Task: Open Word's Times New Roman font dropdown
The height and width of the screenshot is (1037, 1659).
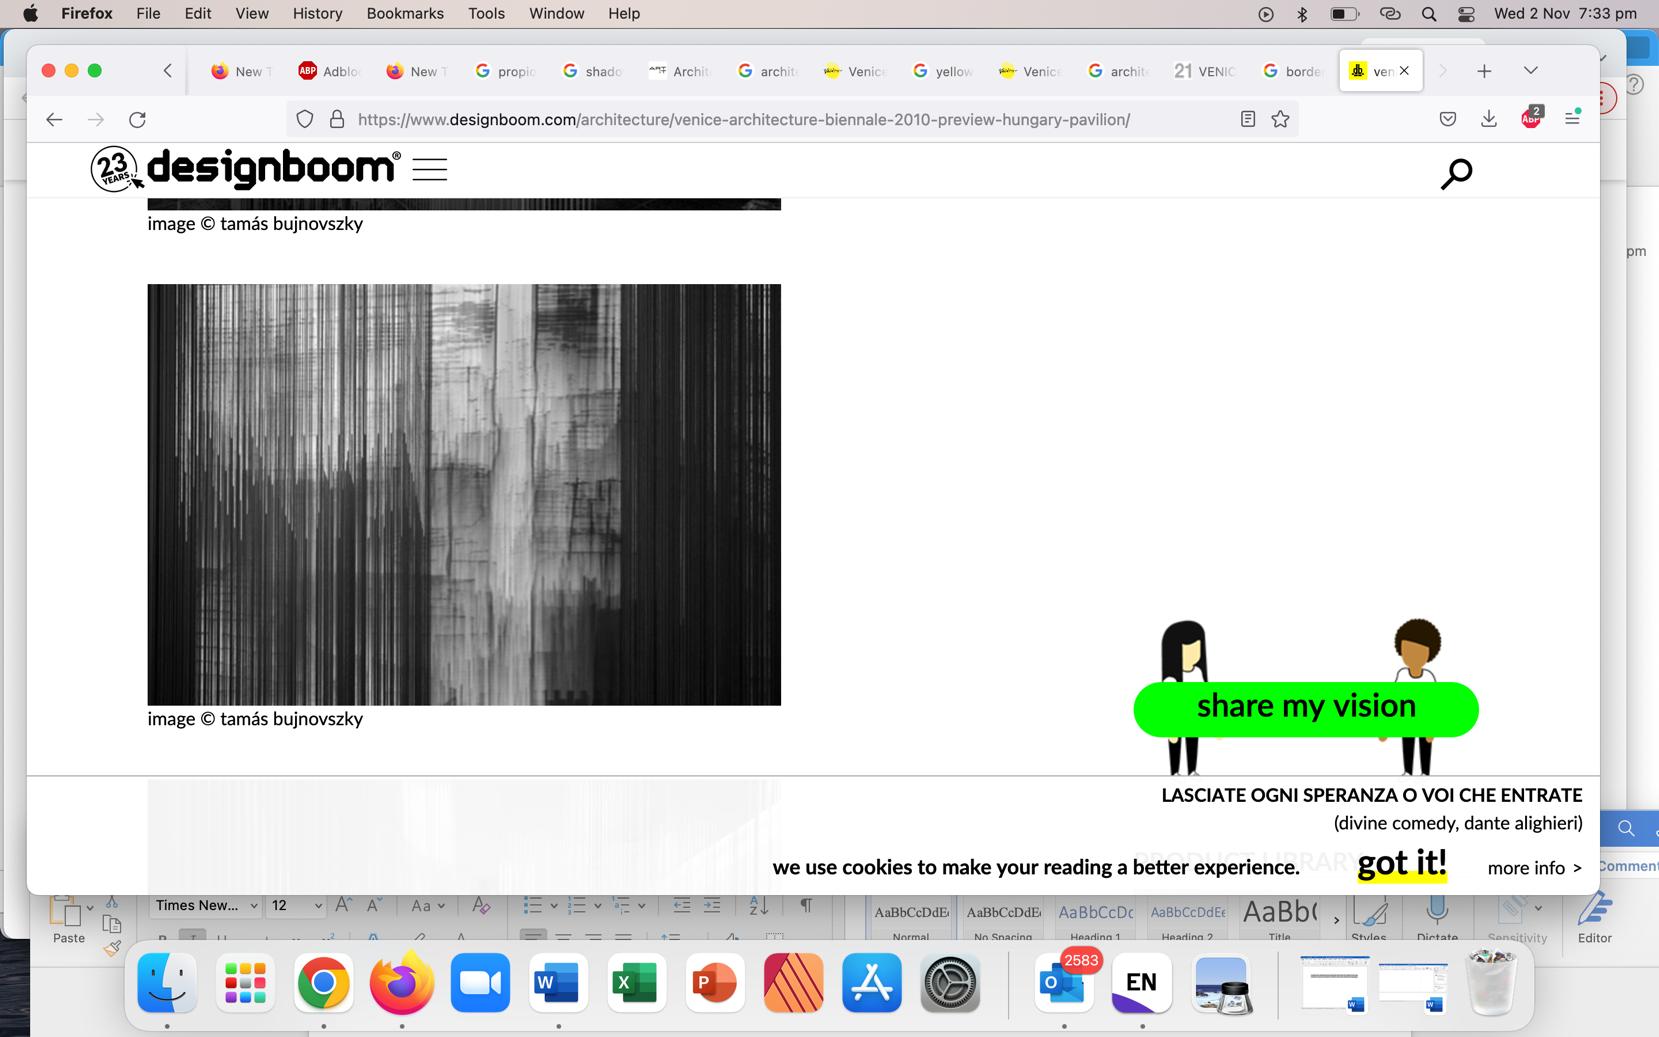Action: click(254, 906)
